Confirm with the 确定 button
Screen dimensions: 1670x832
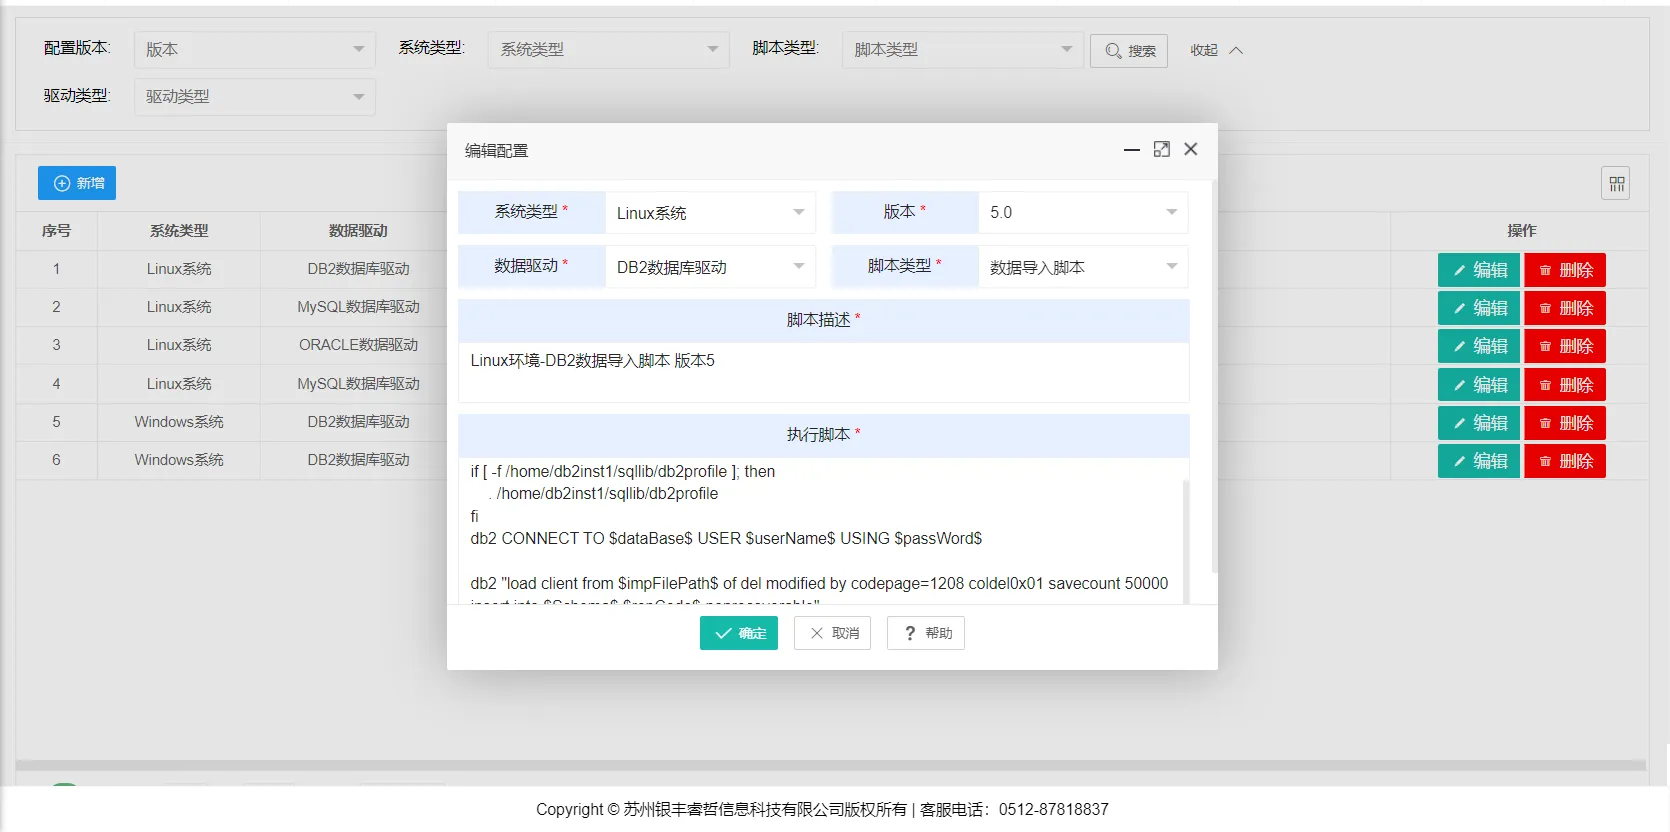738,633
